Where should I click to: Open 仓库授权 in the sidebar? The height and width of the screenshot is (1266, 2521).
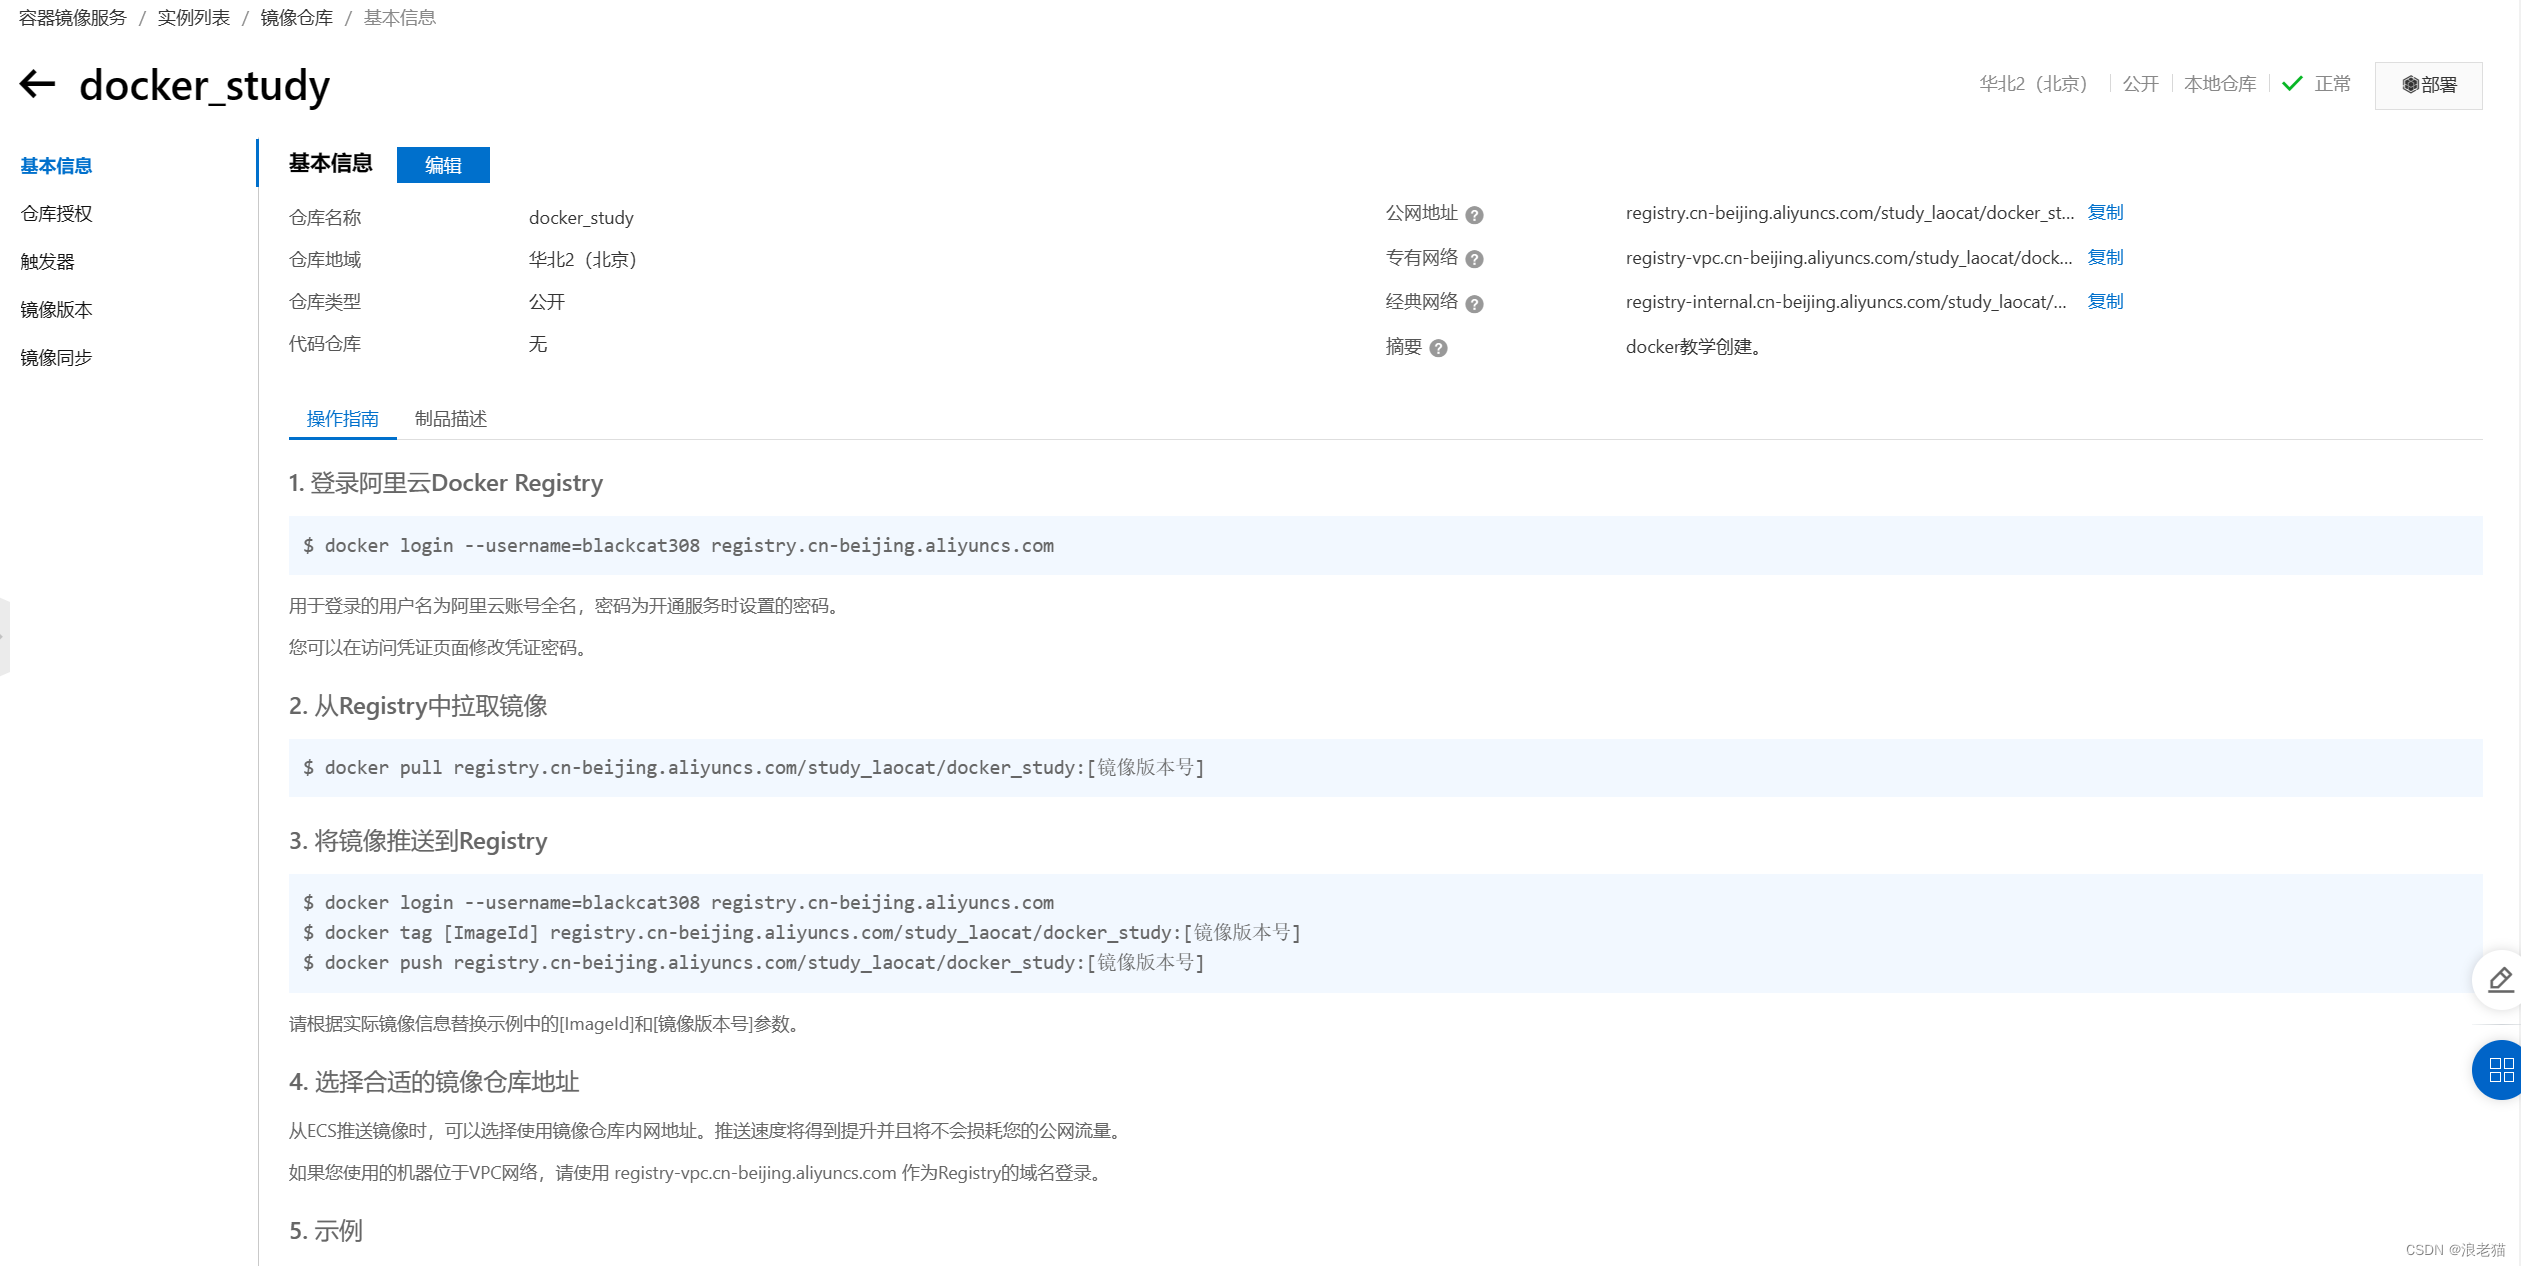point(56,213)
